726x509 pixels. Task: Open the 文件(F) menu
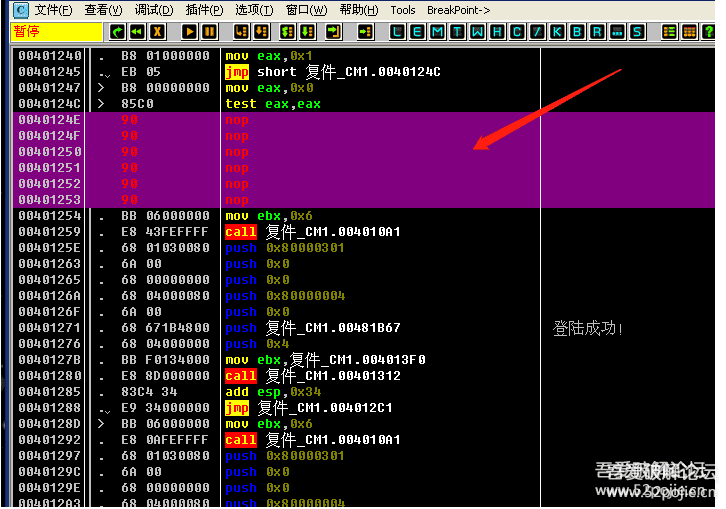pos(52,10)
